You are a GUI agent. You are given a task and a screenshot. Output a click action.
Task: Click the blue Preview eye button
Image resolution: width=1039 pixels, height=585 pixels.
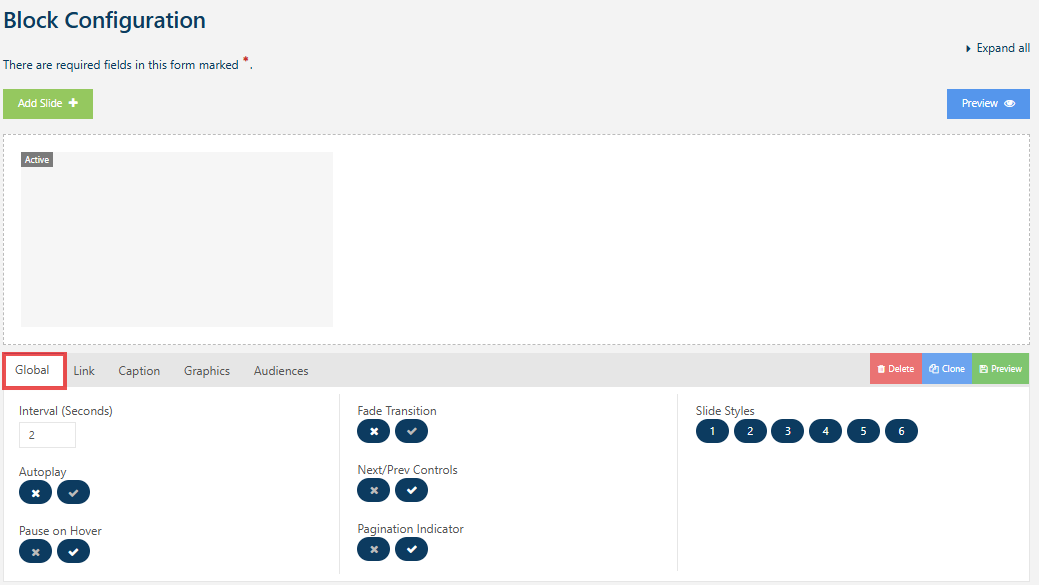(x=987, y=104)
